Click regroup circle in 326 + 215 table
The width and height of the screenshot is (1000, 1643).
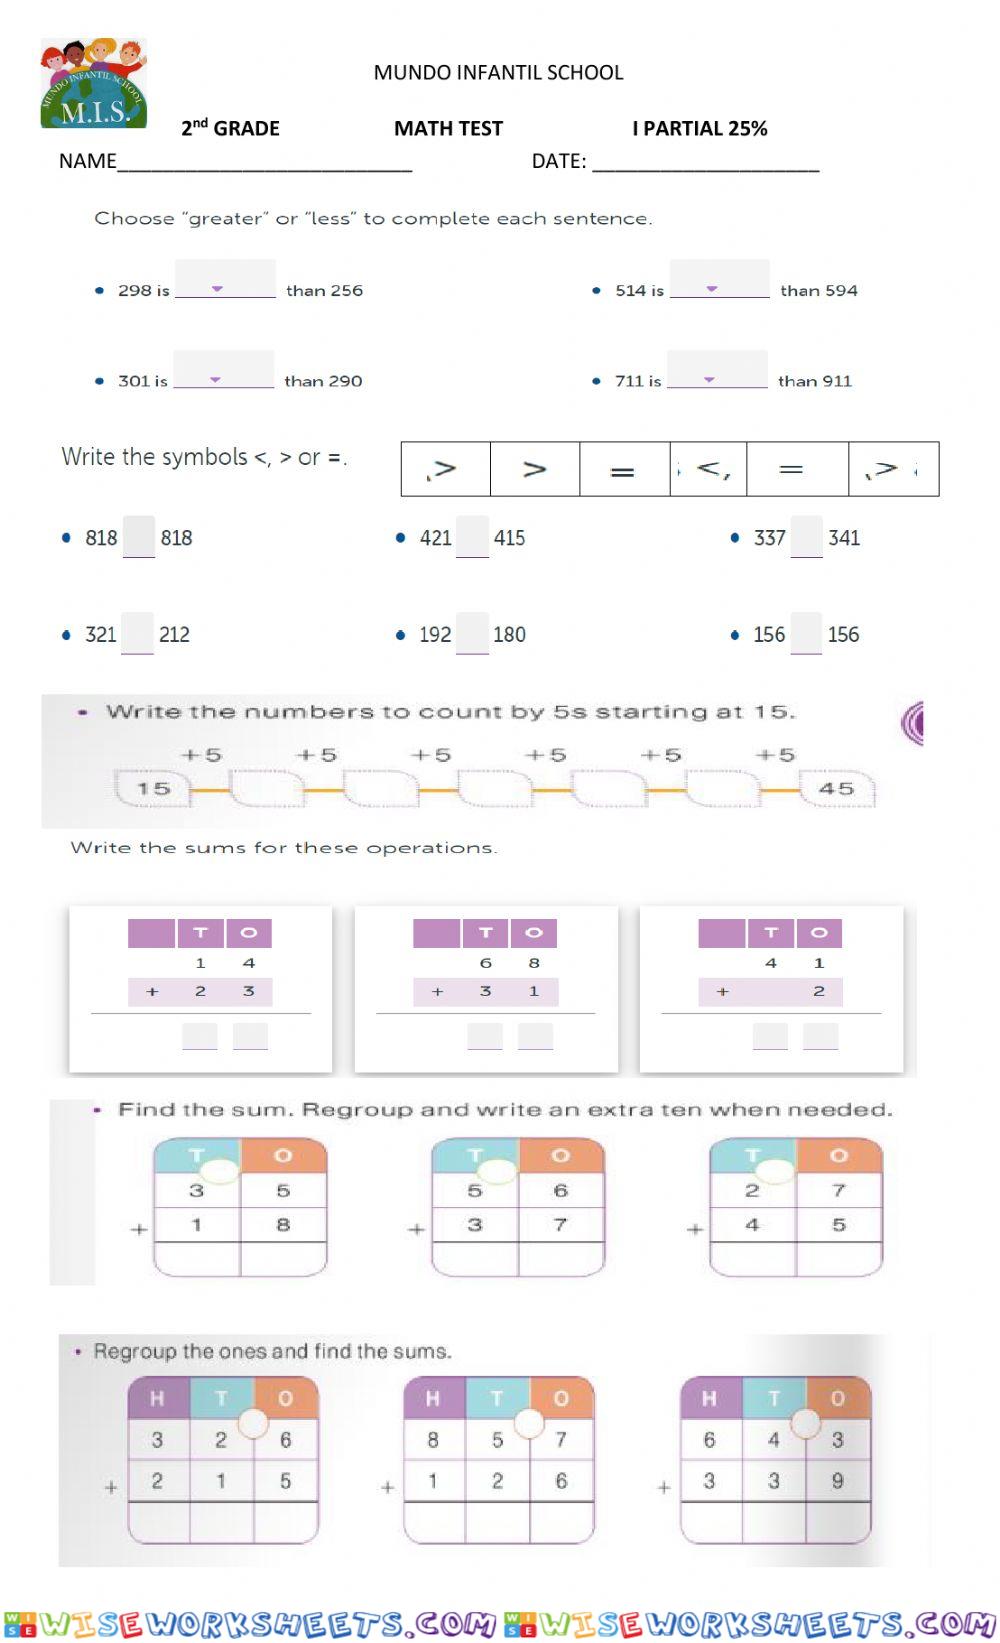[x=253, y=1422]
